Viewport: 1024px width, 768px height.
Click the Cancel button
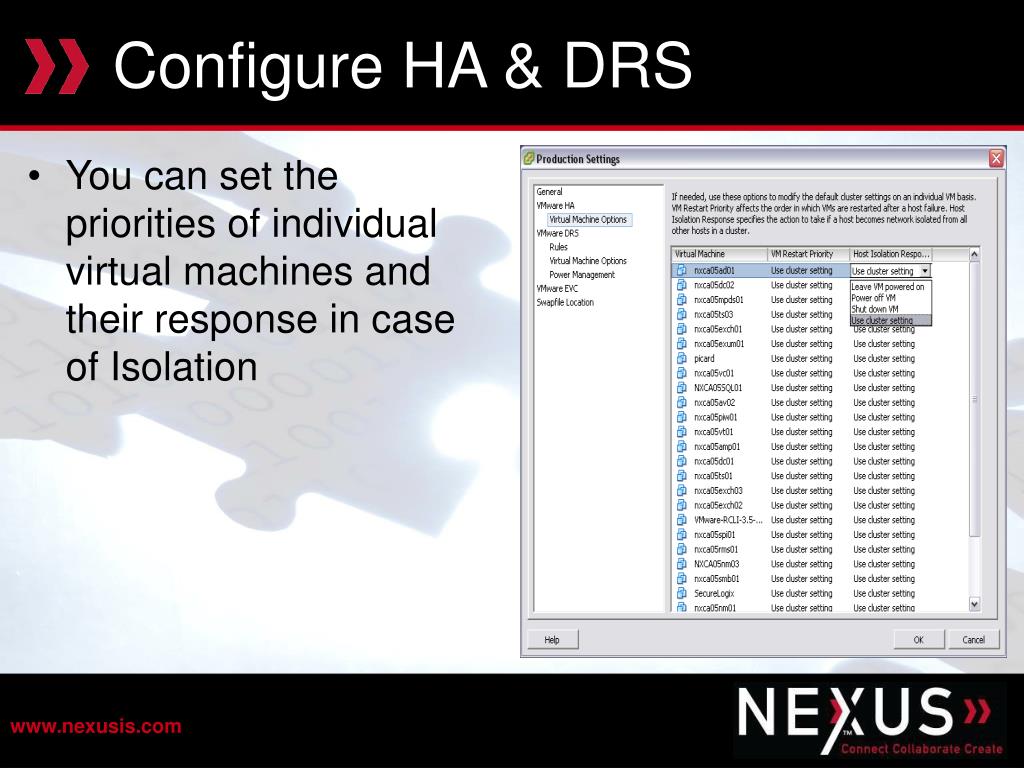(973, 640)
